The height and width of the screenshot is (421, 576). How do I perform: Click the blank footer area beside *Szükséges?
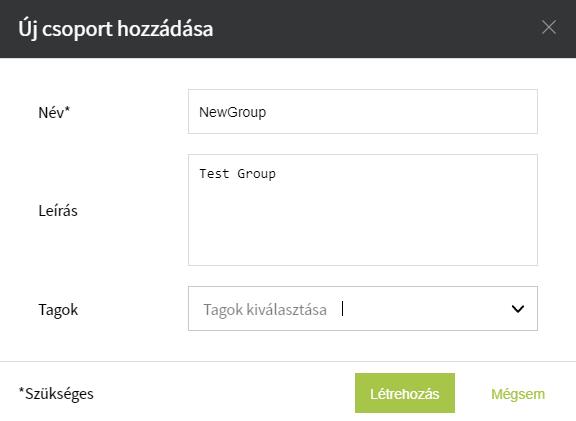[224, 393]
